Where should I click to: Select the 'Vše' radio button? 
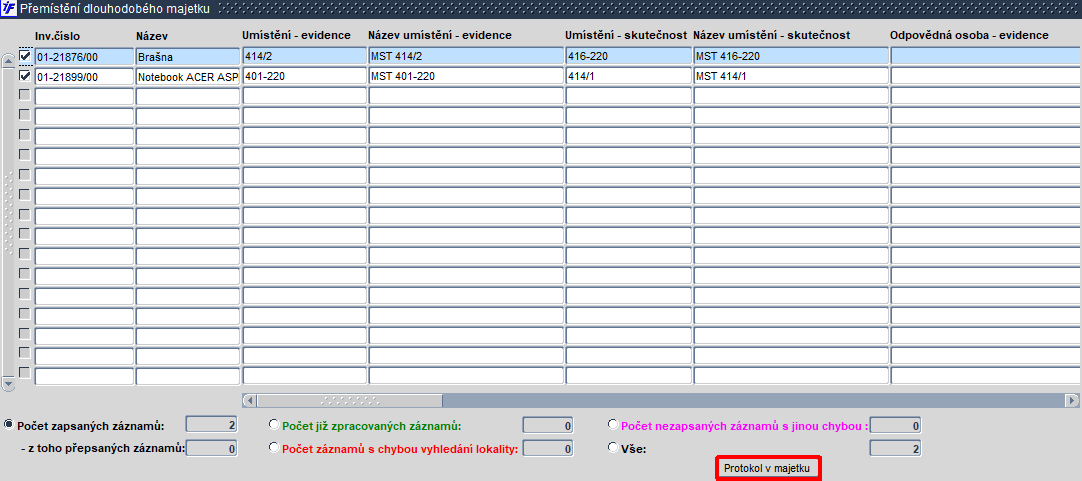(613, 447)
